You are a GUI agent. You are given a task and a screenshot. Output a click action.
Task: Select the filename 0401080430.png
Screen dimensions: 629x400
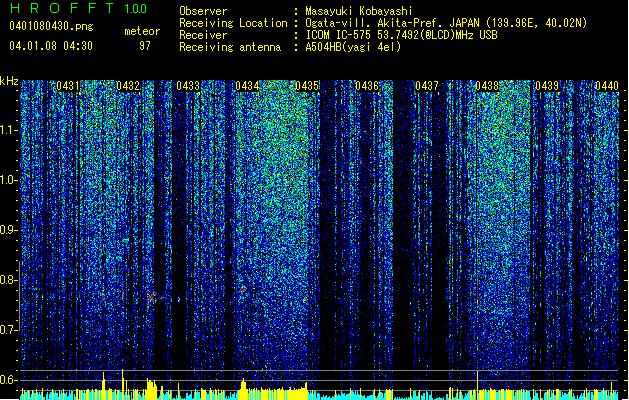(x=51, y=26)
